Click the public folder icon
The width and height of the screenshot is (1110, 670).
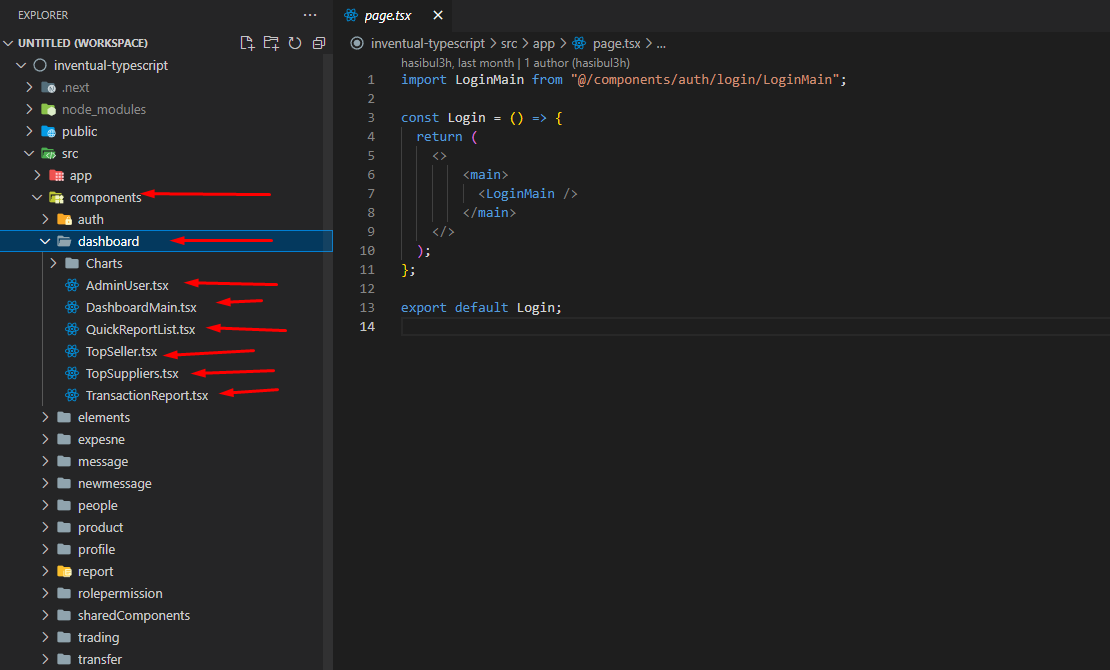coord(49,132)
